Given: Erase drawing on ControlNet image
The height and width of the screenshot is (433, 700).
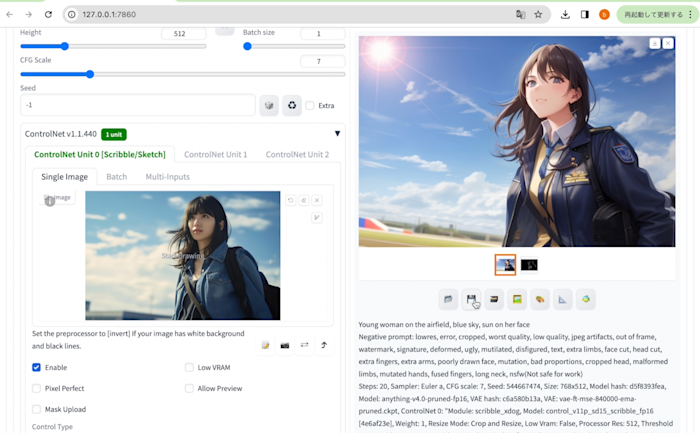Looking at the screenshot, I should (x=304, y=200).
